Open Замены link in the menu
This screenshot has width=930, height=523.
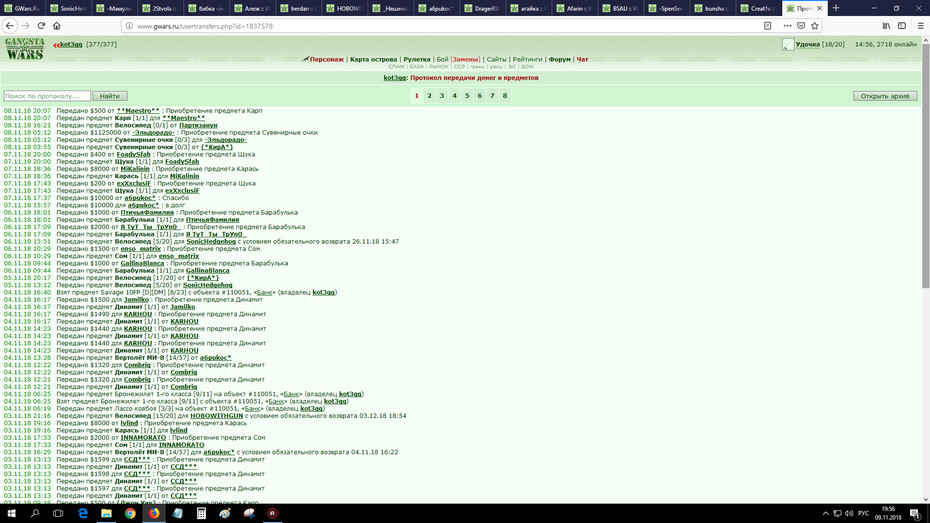click(x=465, y=59)
